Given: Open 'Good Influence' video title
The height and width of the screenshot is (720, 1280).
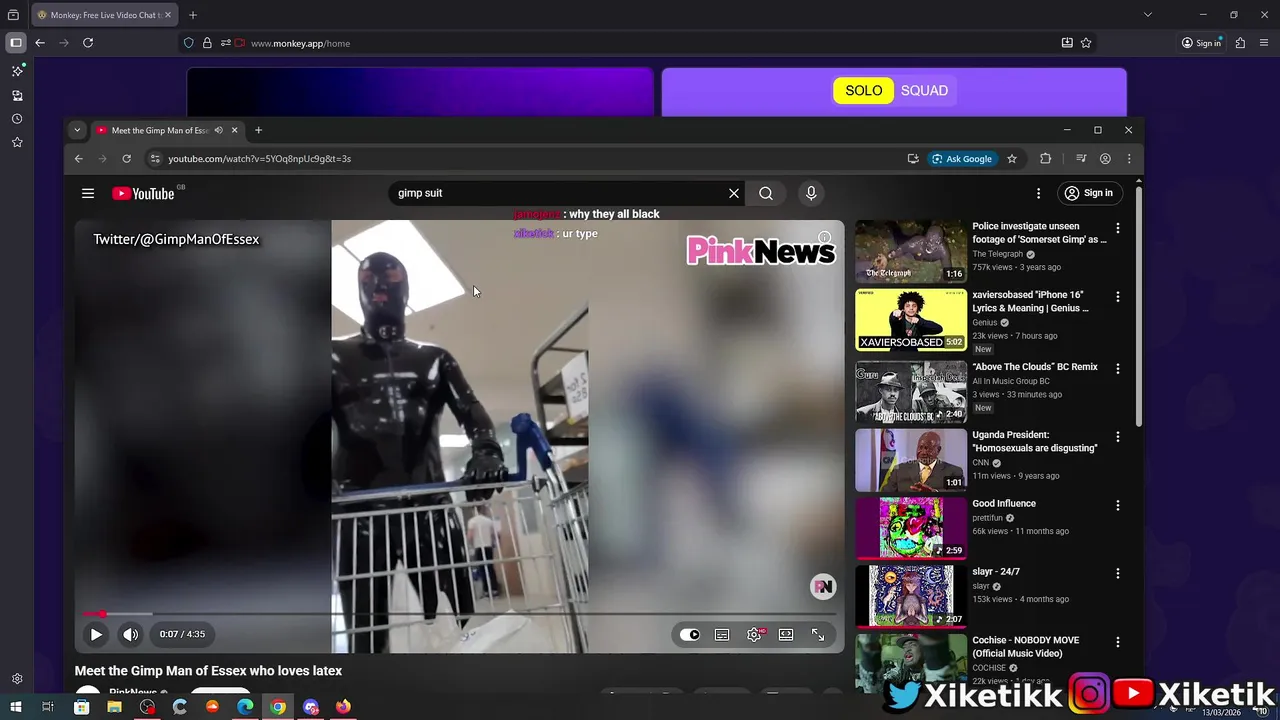Looking at the screenshot, I should click(x=1004, y=504).
